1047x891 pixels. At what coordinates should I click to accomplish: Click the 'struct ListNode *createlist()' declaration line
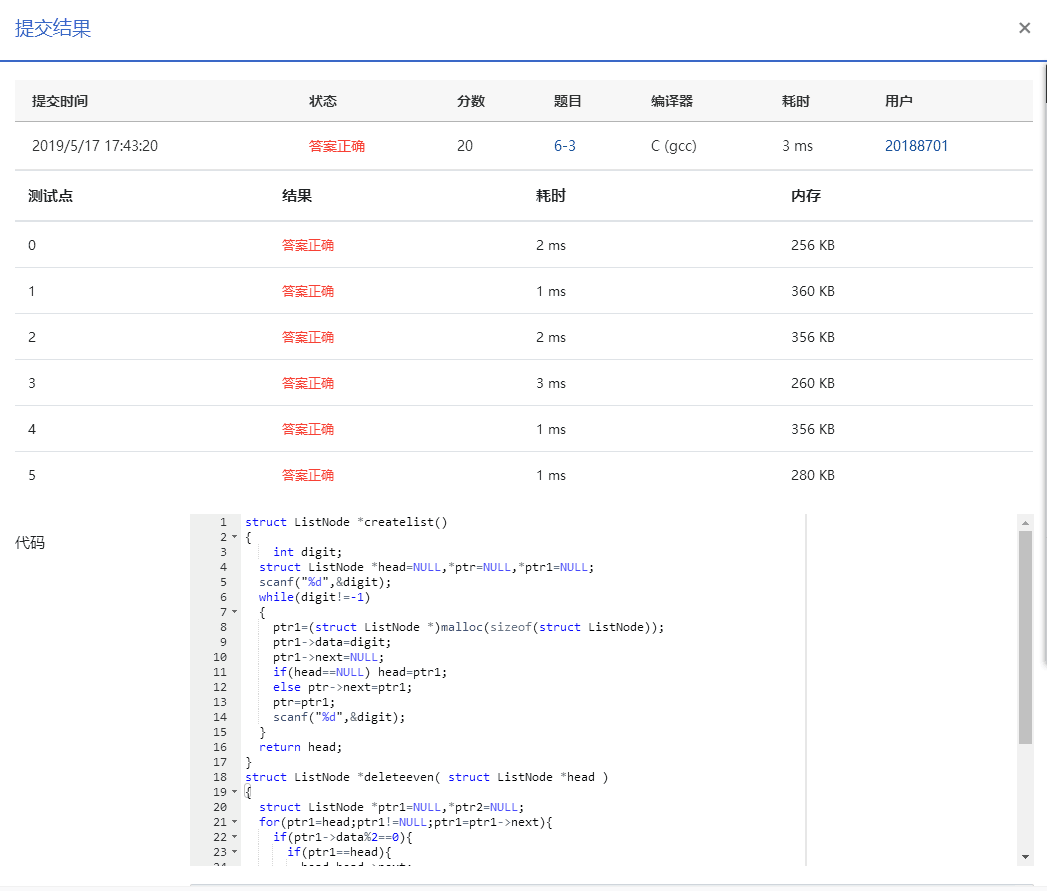(x=346, y=522)
